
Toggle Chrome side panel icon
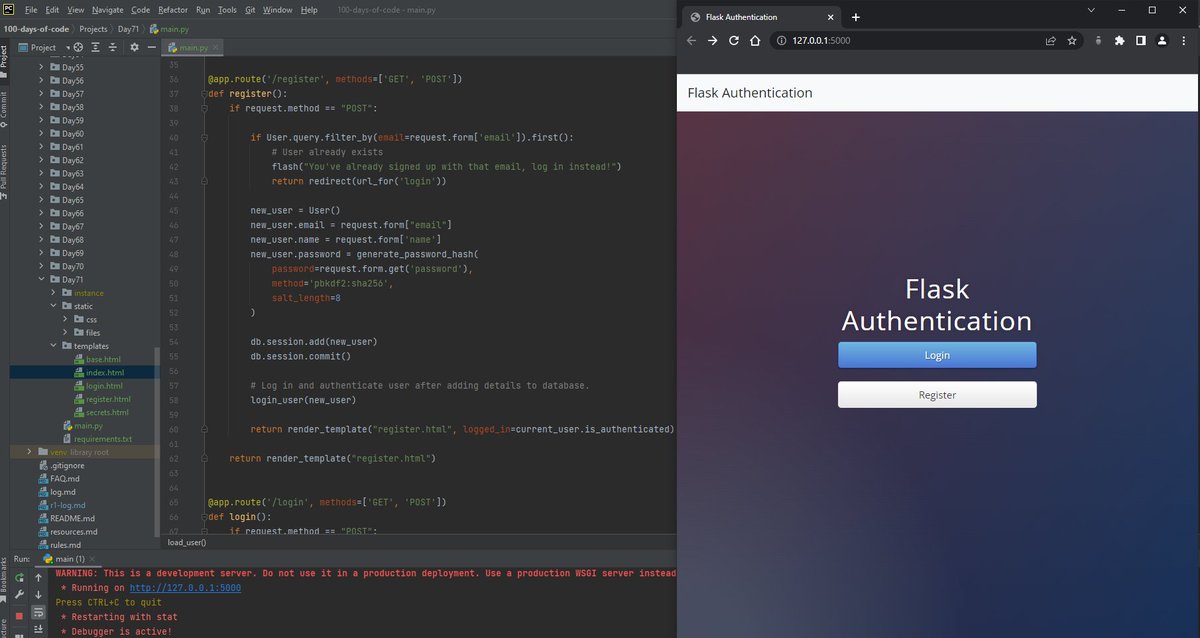click(x=1140, y=41)
